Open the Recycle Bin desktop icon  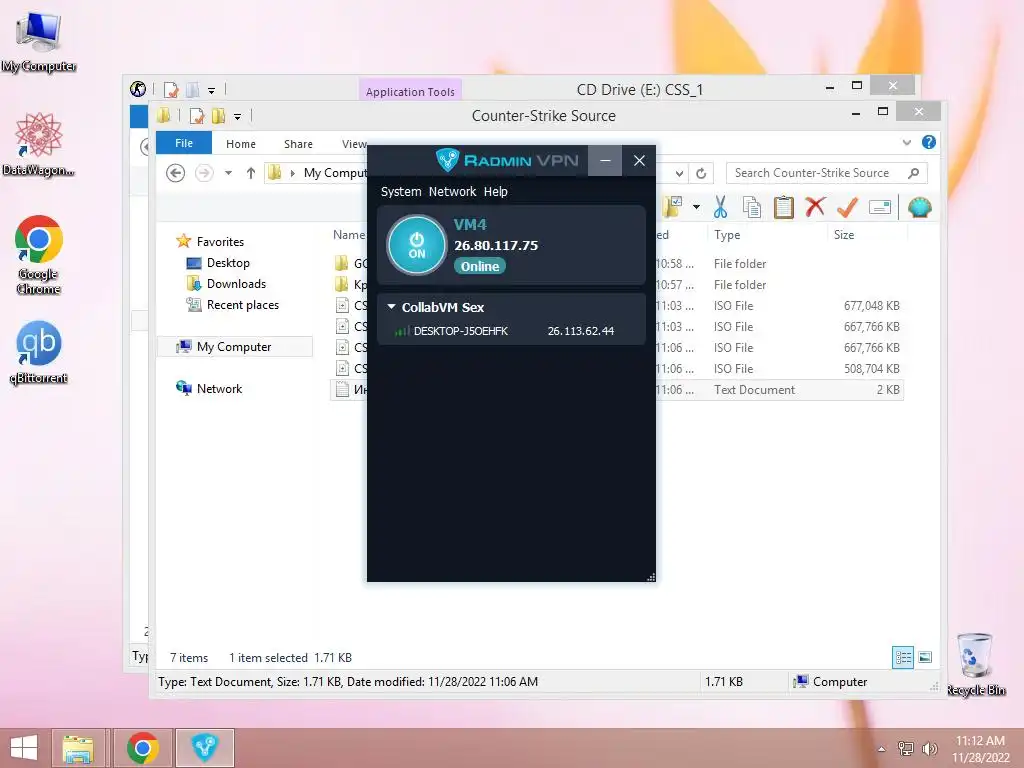pos(976,664)
